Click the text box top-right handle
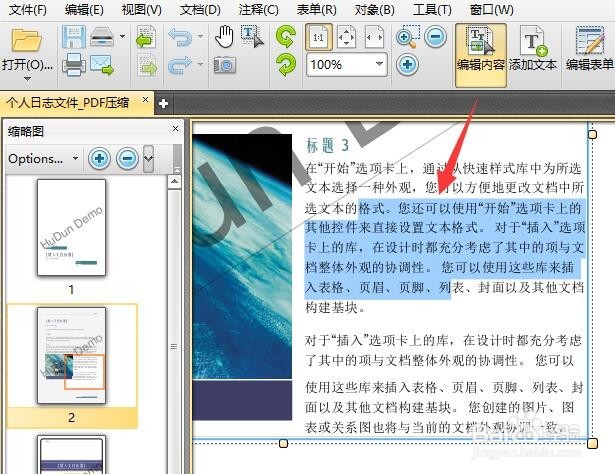The height and width of the screenshot is (474, 615). (x=593, y=134)
